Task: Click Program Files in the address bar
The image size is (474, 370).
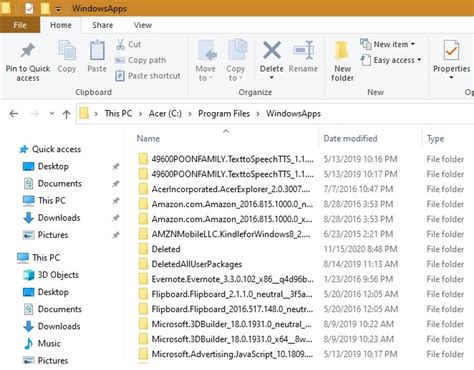Action: click(x=224, y=114)
